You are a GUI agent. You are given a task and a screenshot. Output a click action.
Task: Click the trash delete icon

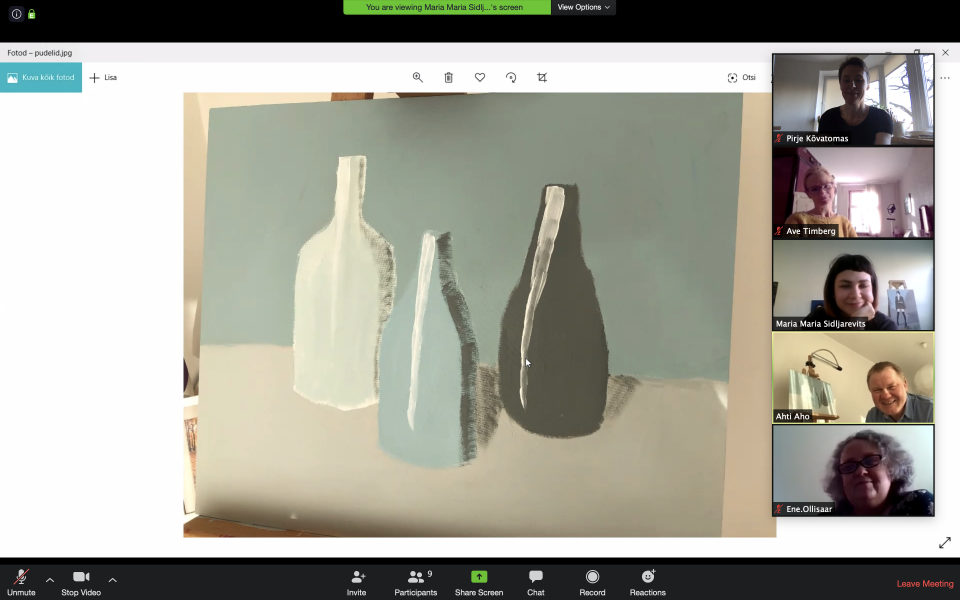tap(449, 77)
